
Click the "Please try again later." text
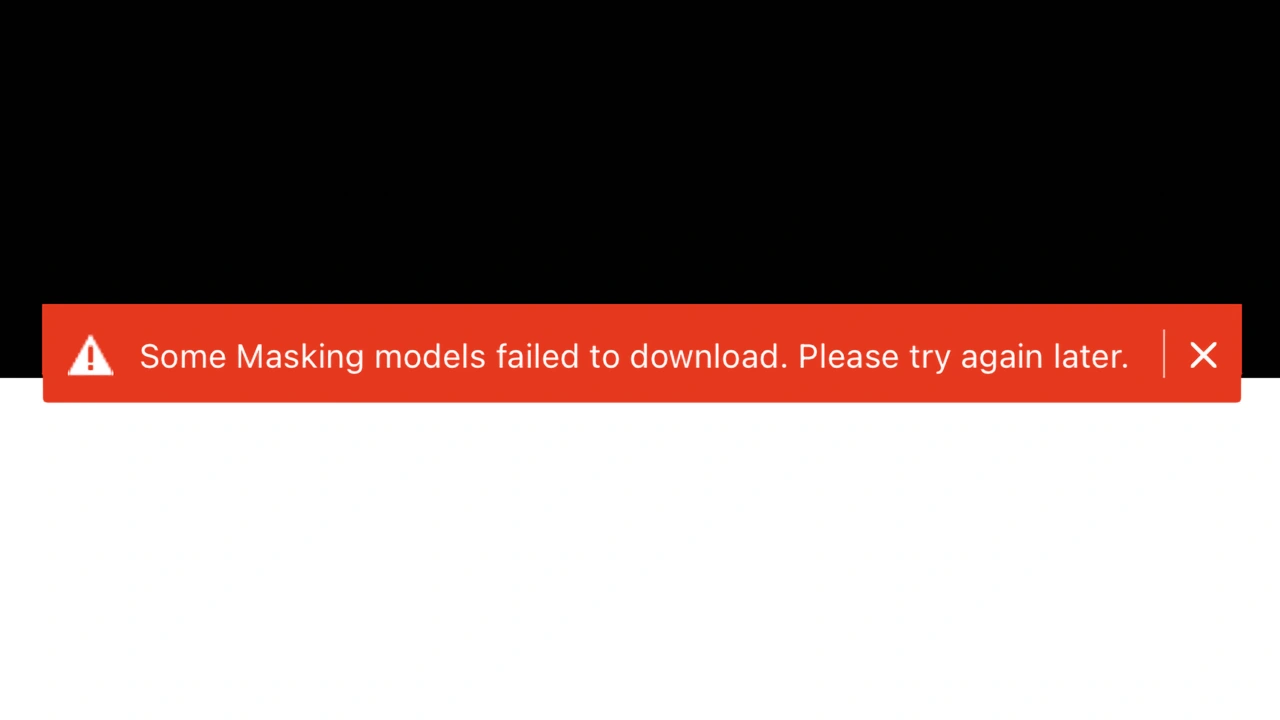963,356
